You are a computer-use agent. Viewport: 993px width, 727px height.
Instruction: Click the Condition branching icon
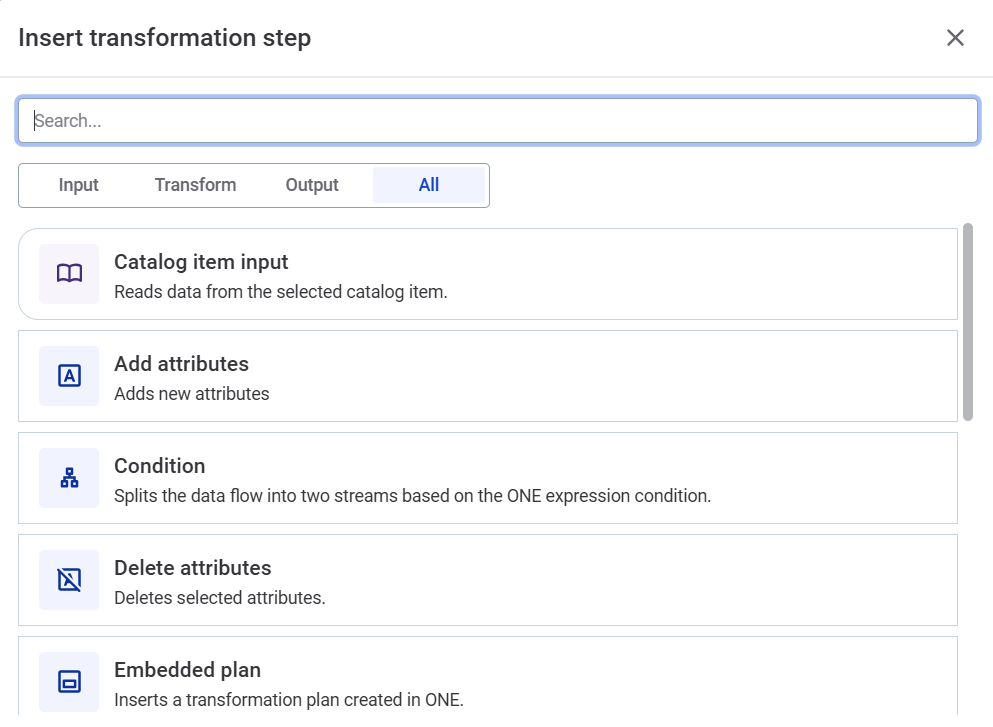coord(69,478)
